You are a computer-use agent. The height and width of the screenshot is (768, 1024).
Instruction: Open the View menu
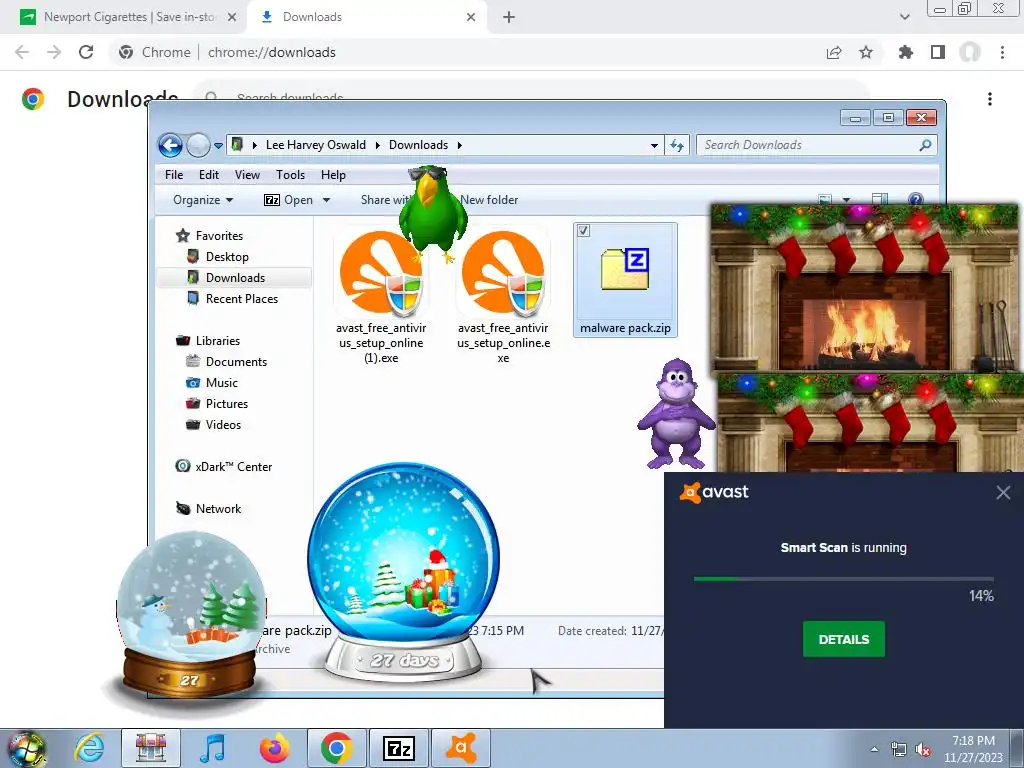[x=248, y=174]
